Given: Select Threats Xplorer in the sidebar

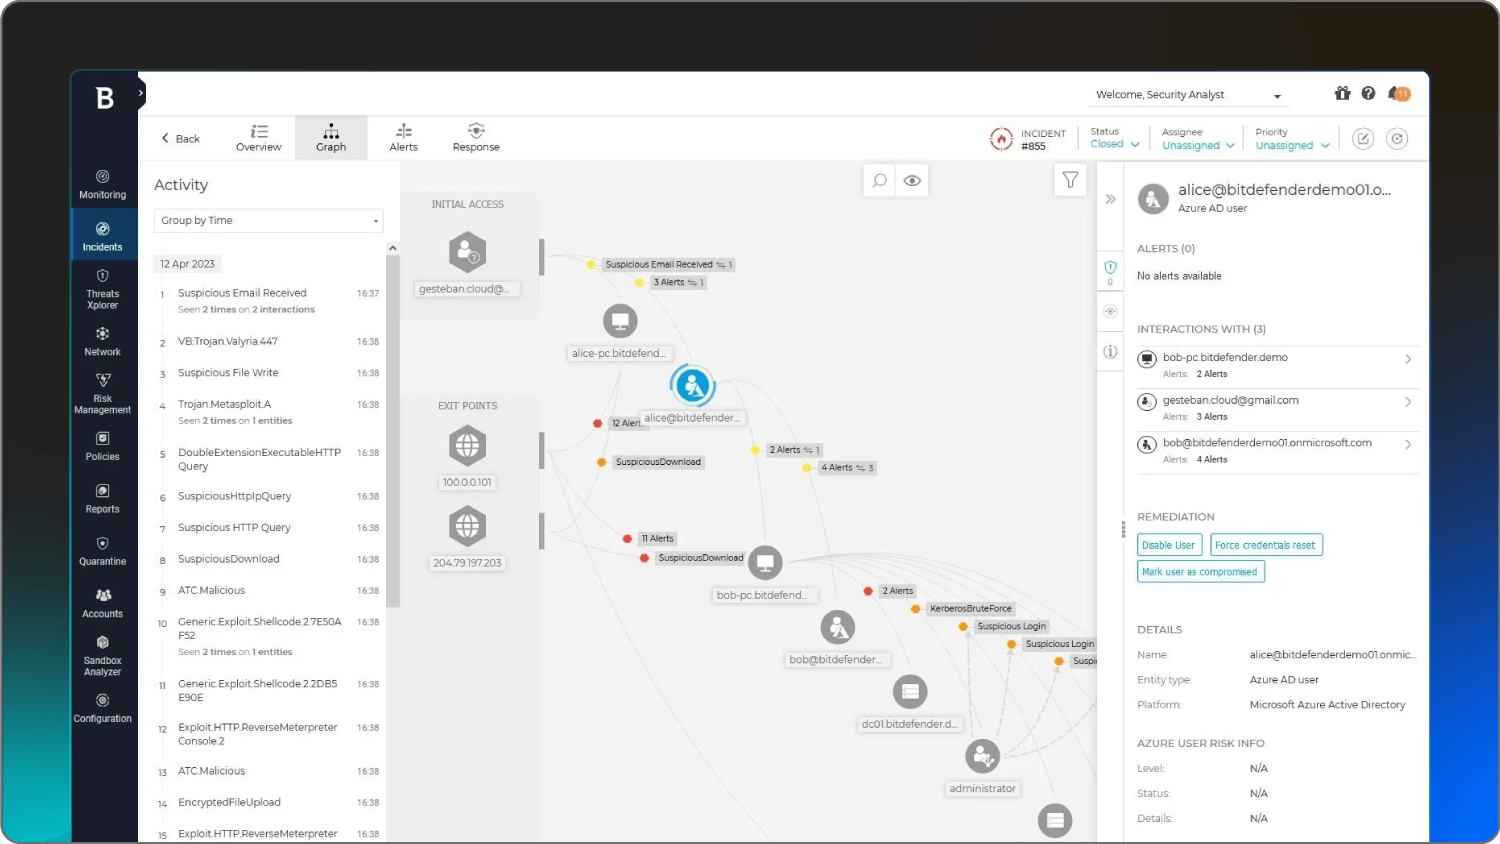Looking at the screenshot, I should (x=102, y=292).
